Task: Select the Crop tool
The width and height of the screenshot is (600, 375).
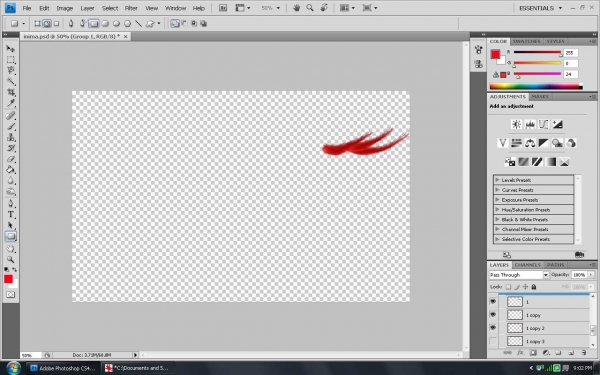Action: pyautogui.click(x=10, y=92)
